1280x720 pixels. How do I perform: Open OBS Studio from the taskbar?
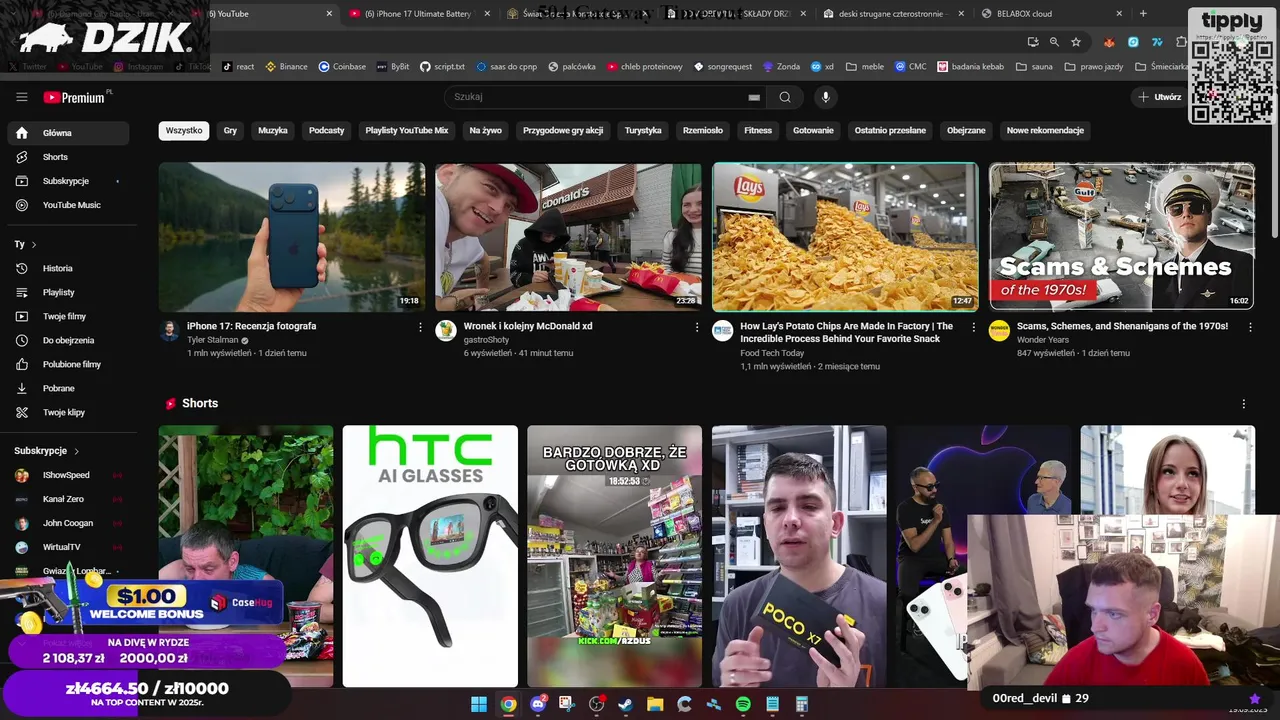(597, 704)
